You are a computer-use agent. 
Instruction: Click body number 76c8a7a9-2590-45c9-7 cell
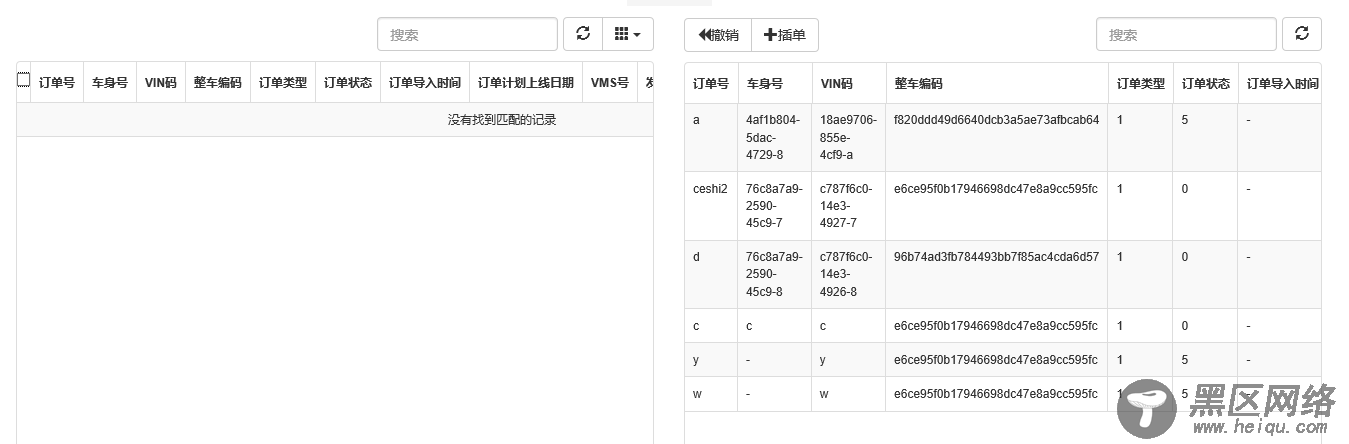[x=774, y=206]
